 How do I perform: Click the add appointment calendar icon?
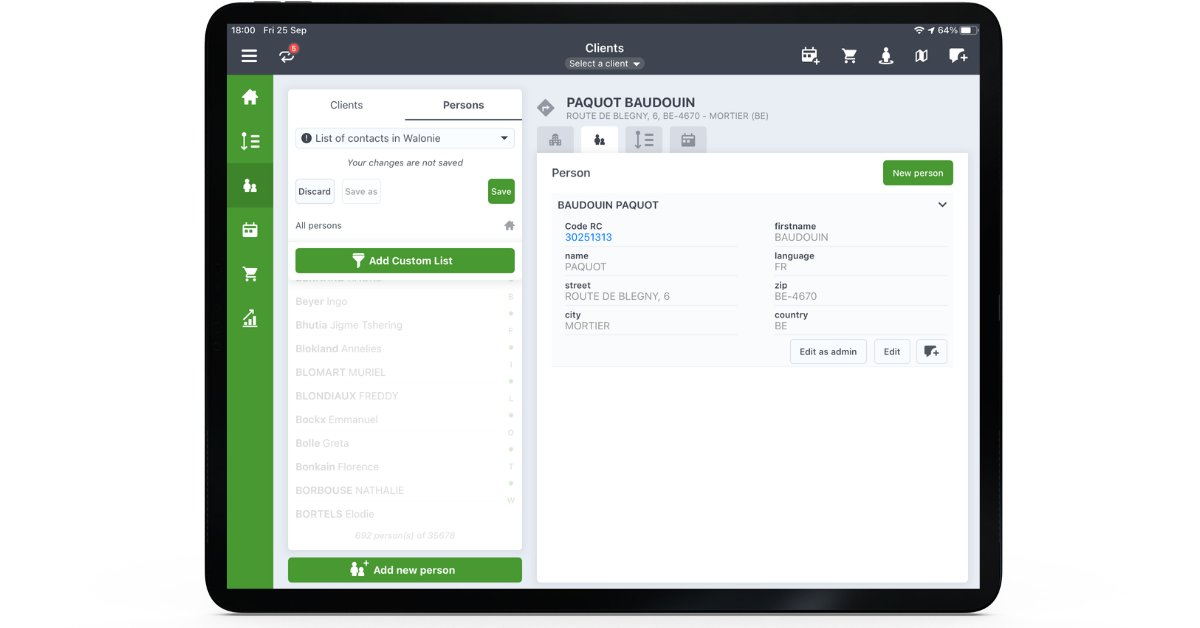click(x=810, y=56)
